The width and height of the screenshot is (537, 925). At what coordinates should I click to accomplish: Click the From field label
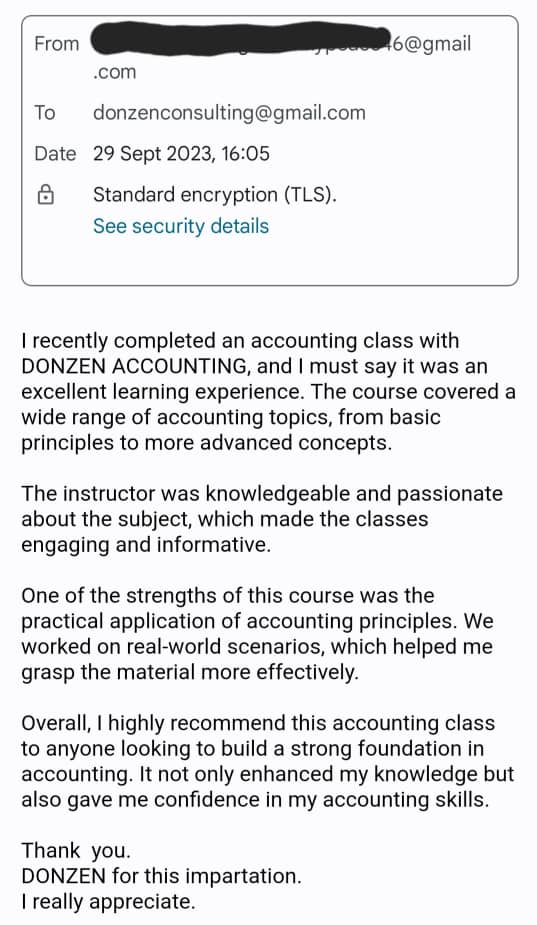coord(56,44)
